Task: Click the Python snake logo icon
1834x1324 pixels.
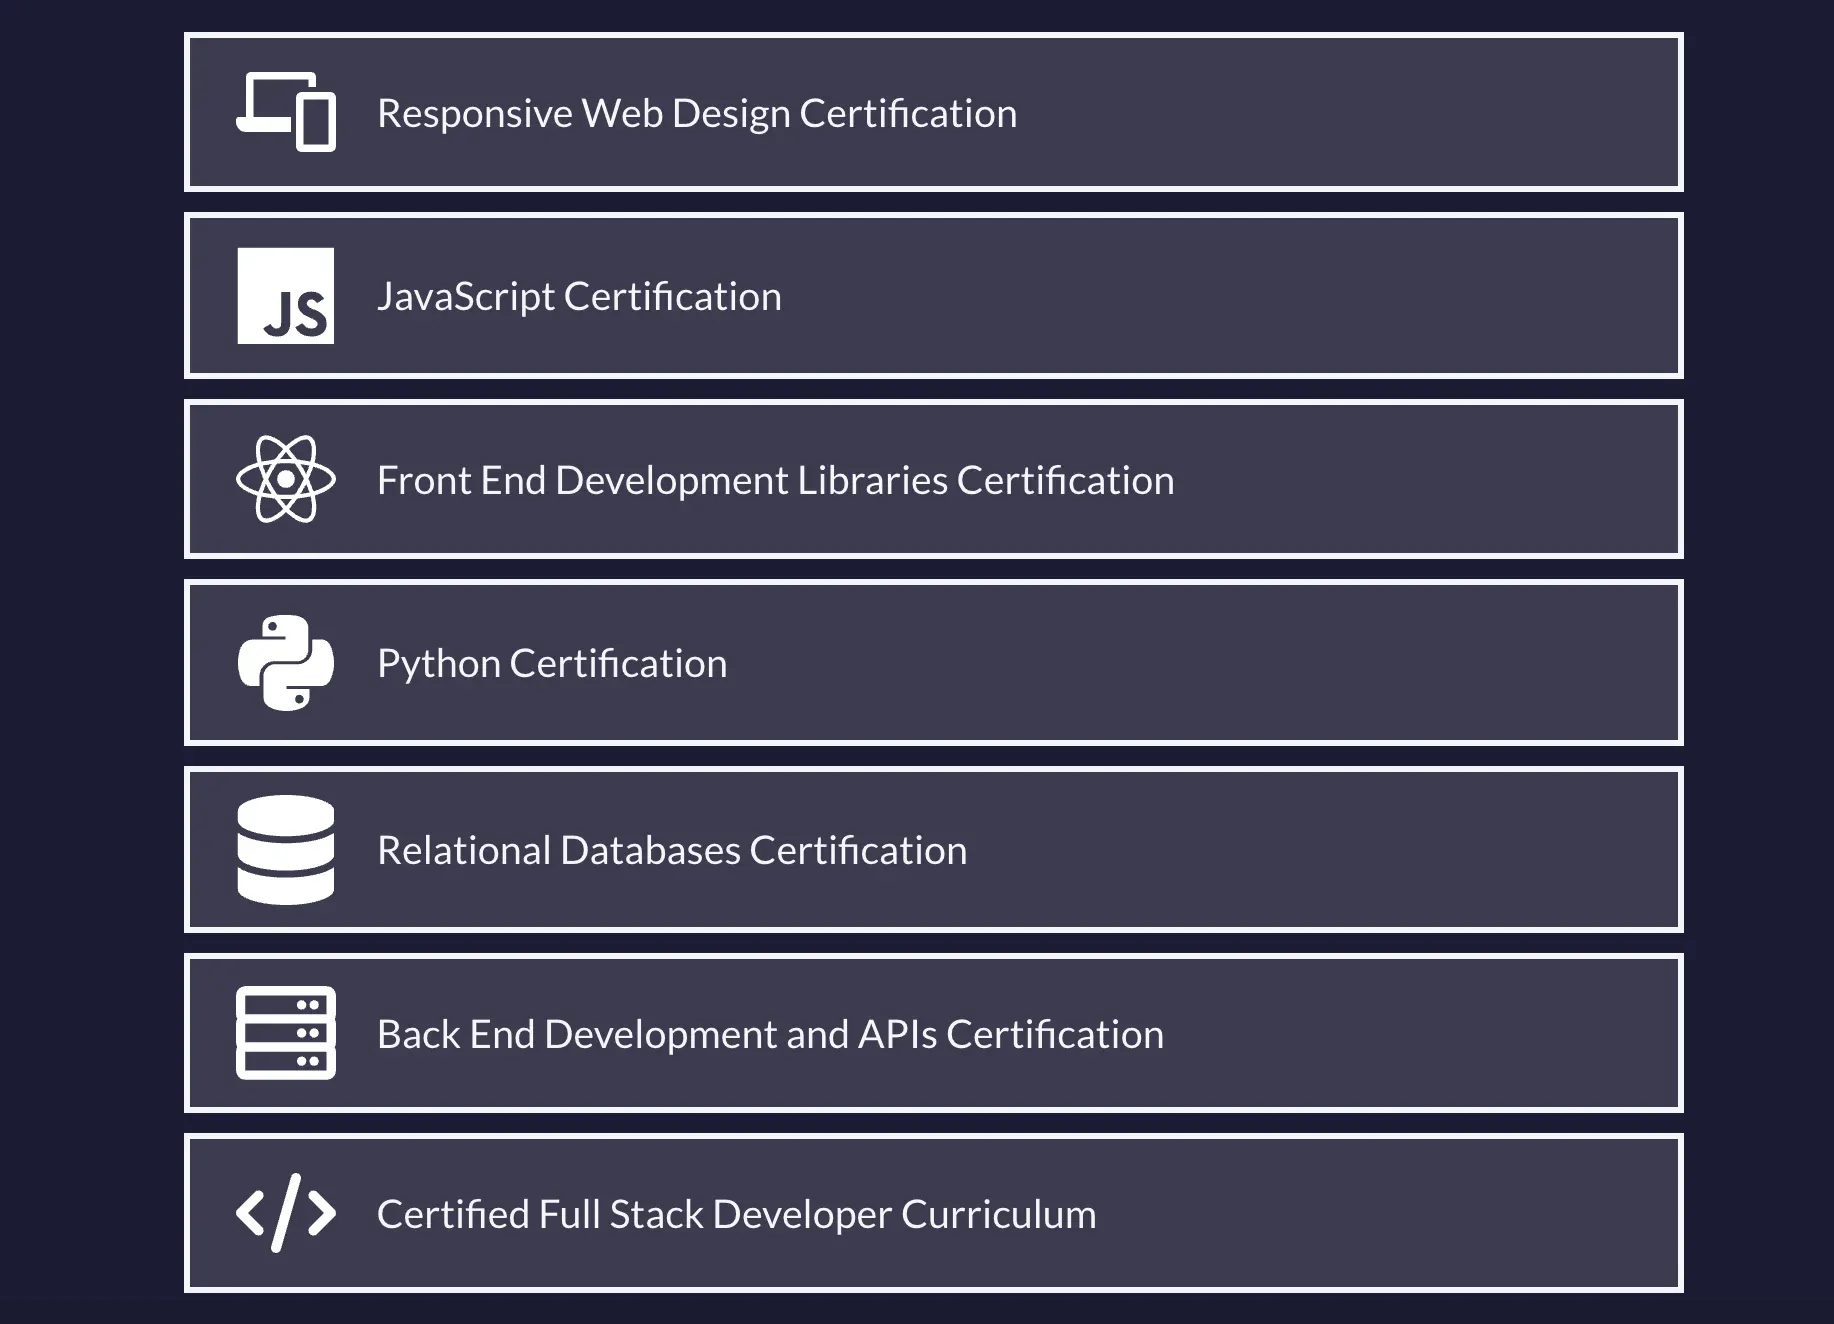Action: coord(286,663)
